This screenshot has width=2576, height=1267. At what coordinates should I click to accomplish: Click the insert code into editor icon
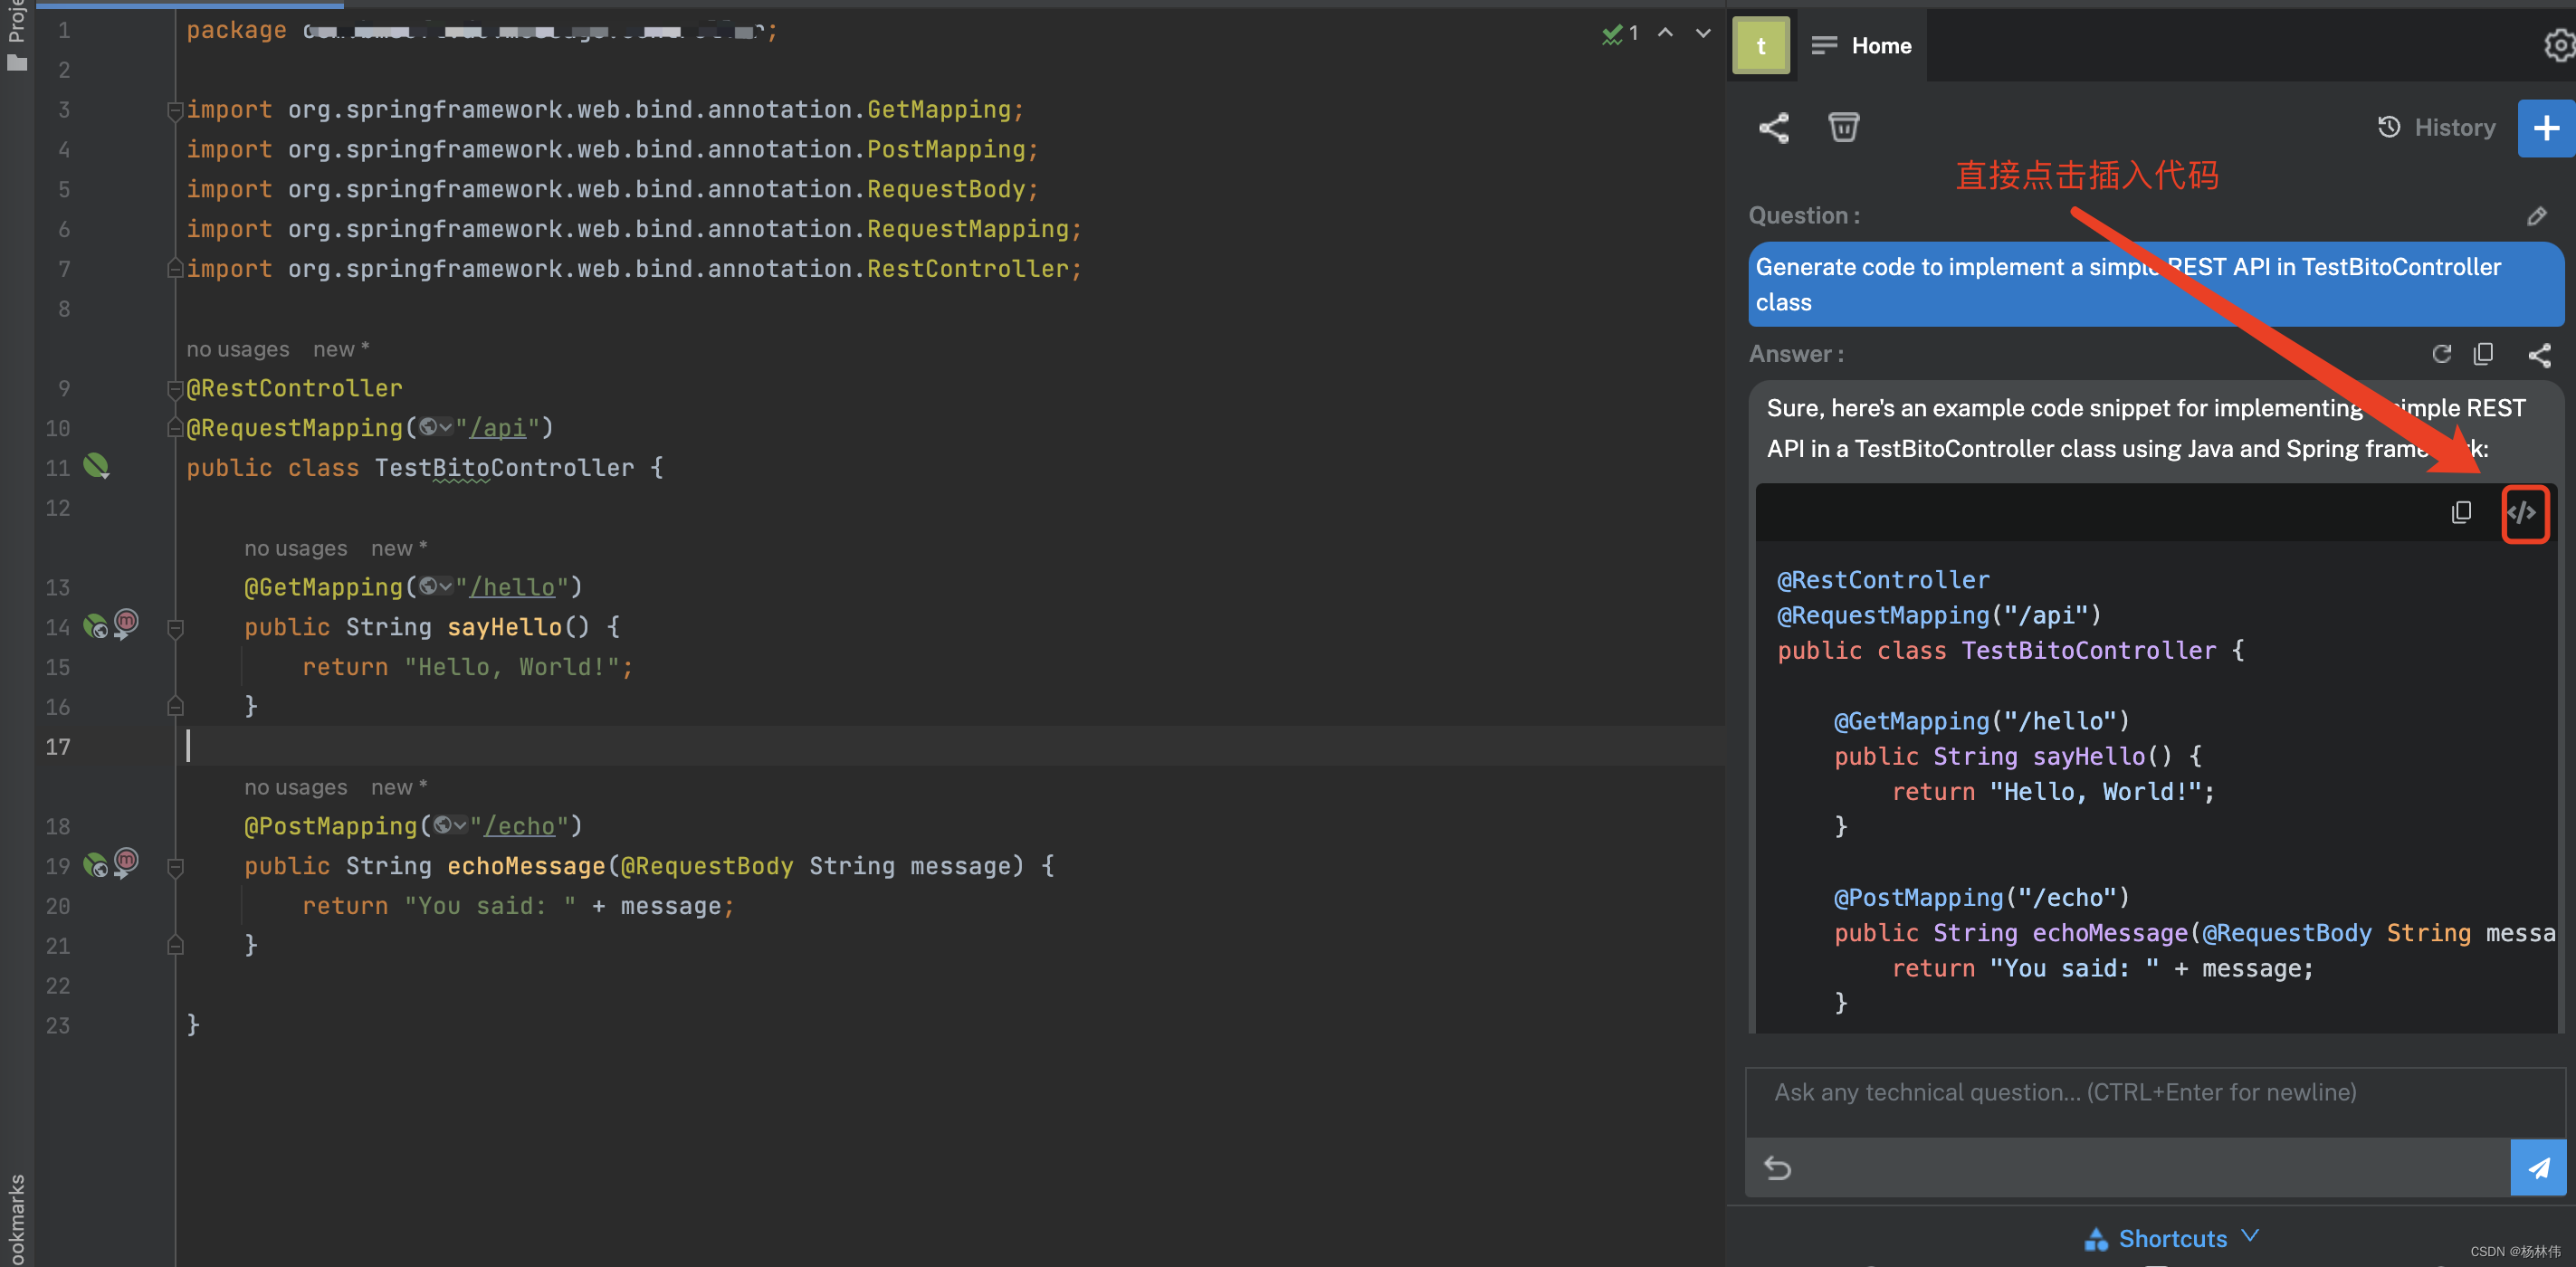(x=2524, y=513)
